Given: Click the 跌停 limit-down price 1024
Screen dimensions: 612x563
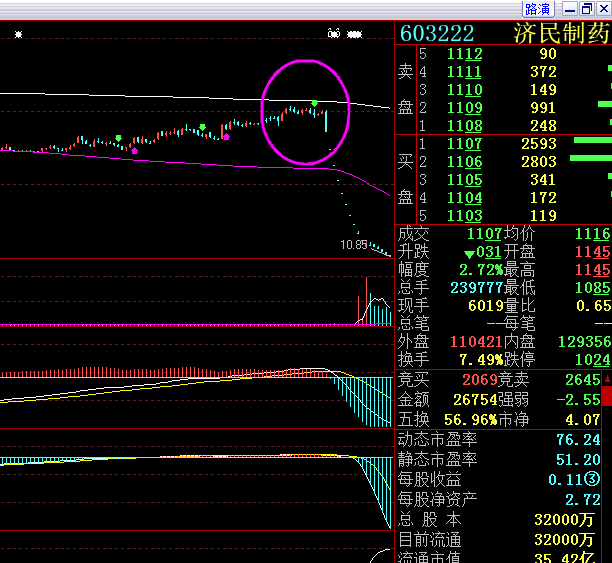Looking at the screenshot, I should click(x=592, y=360).
